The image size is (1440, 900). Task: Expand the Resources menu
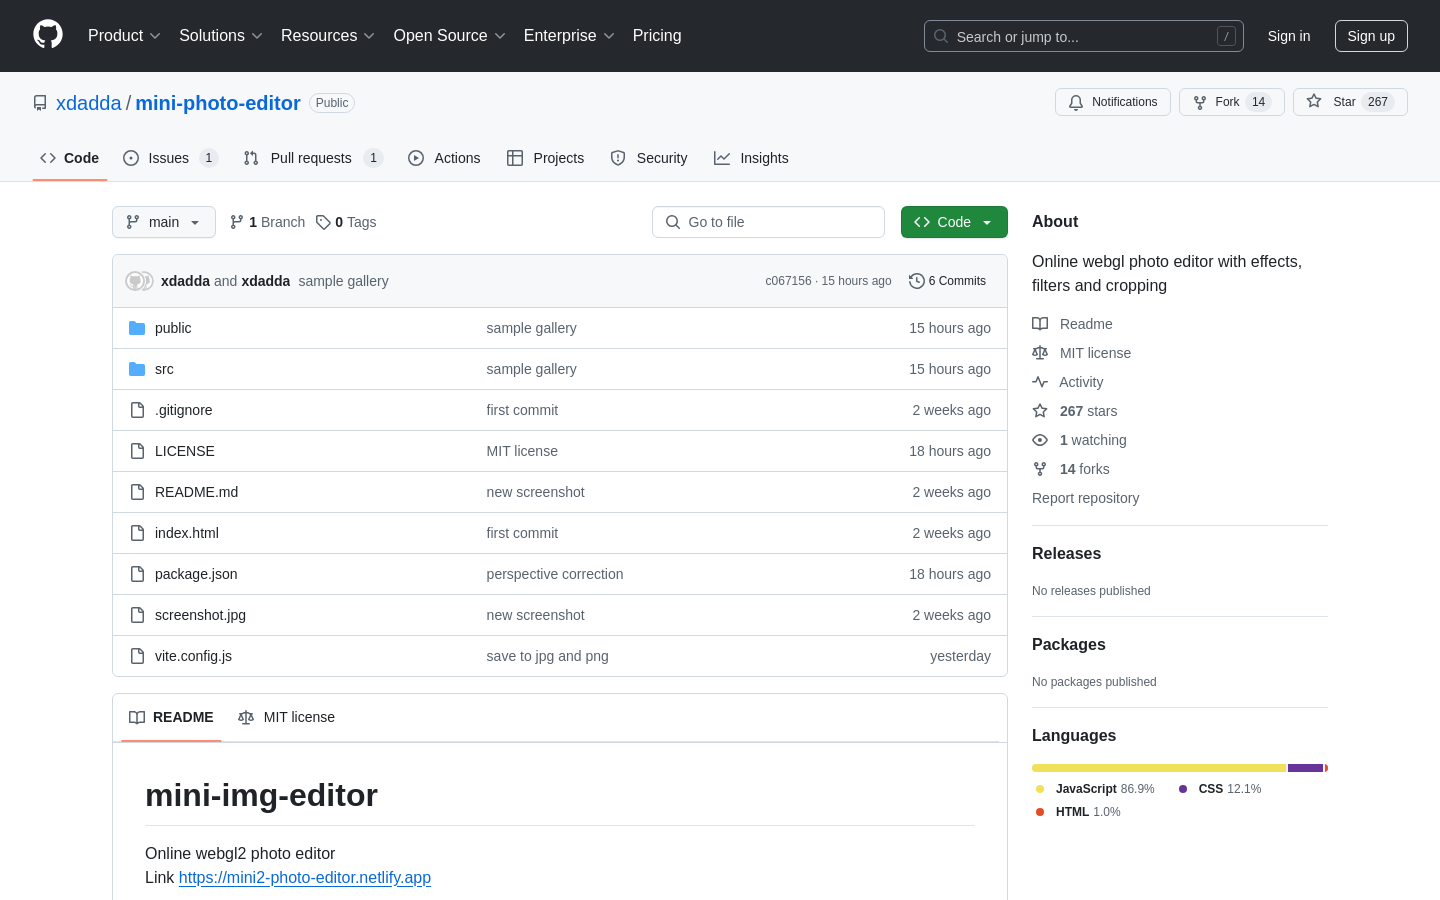point(328,36)
